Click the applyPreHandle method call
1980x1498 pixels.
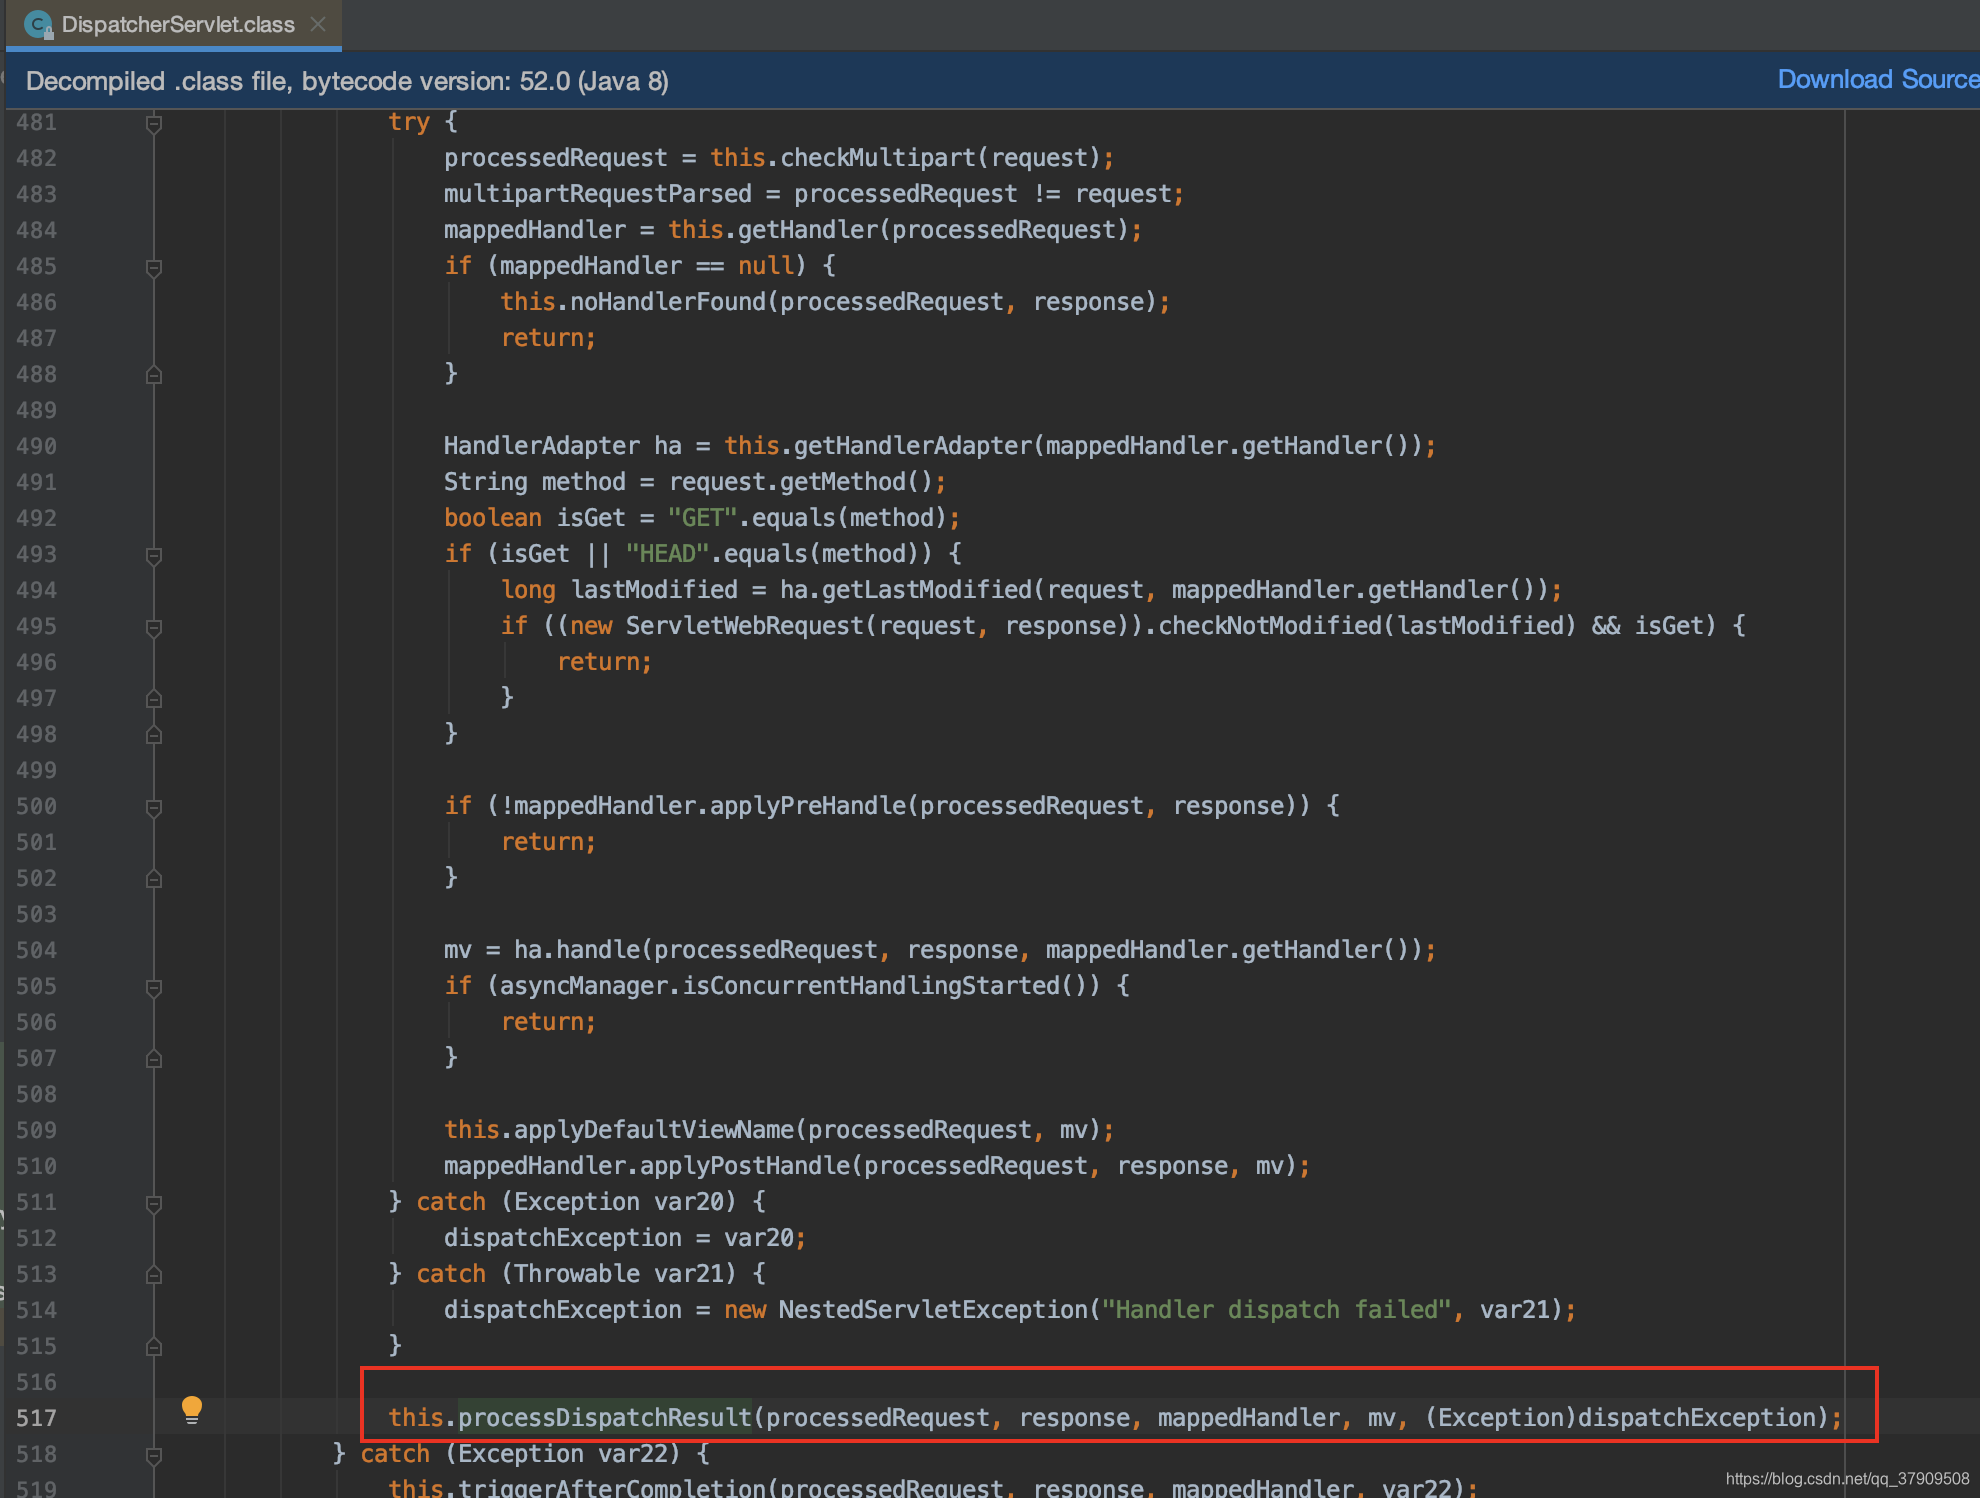807,806
